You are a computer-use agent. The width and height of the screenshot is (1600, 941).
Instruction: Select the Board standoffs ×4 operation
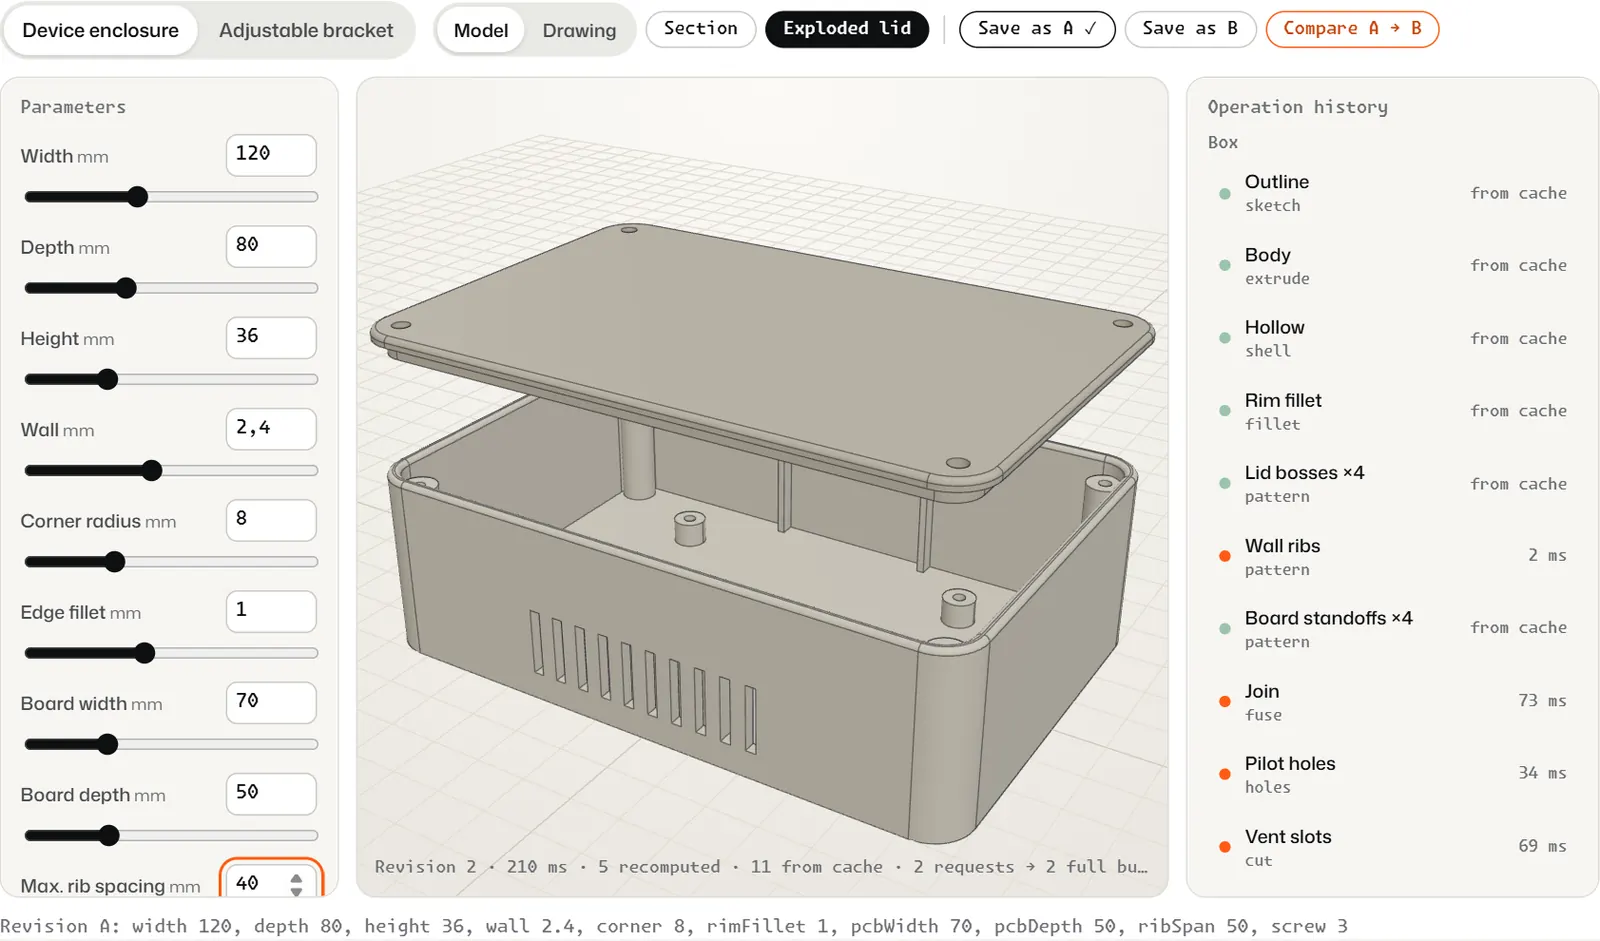coord(1392,629)
